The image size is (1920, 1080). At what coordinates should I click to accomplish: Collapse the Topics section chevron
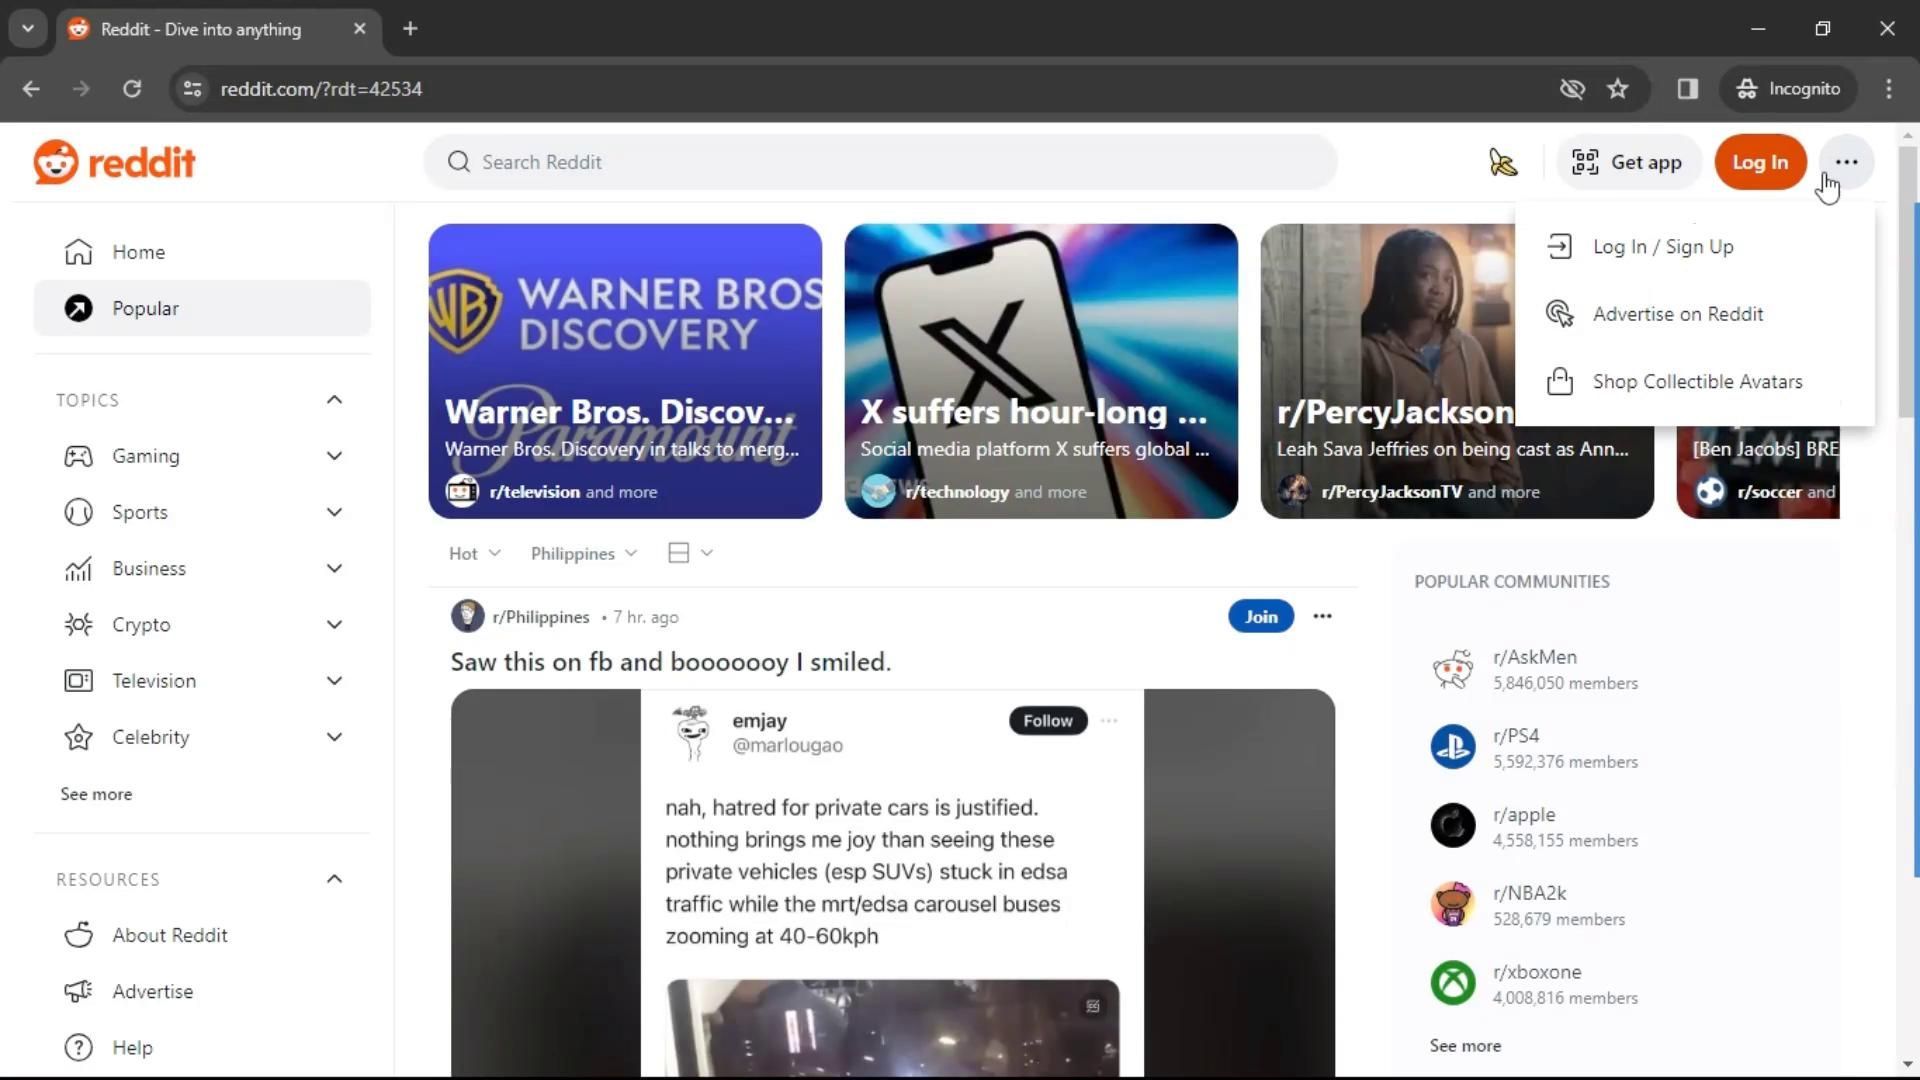[334, 400]
